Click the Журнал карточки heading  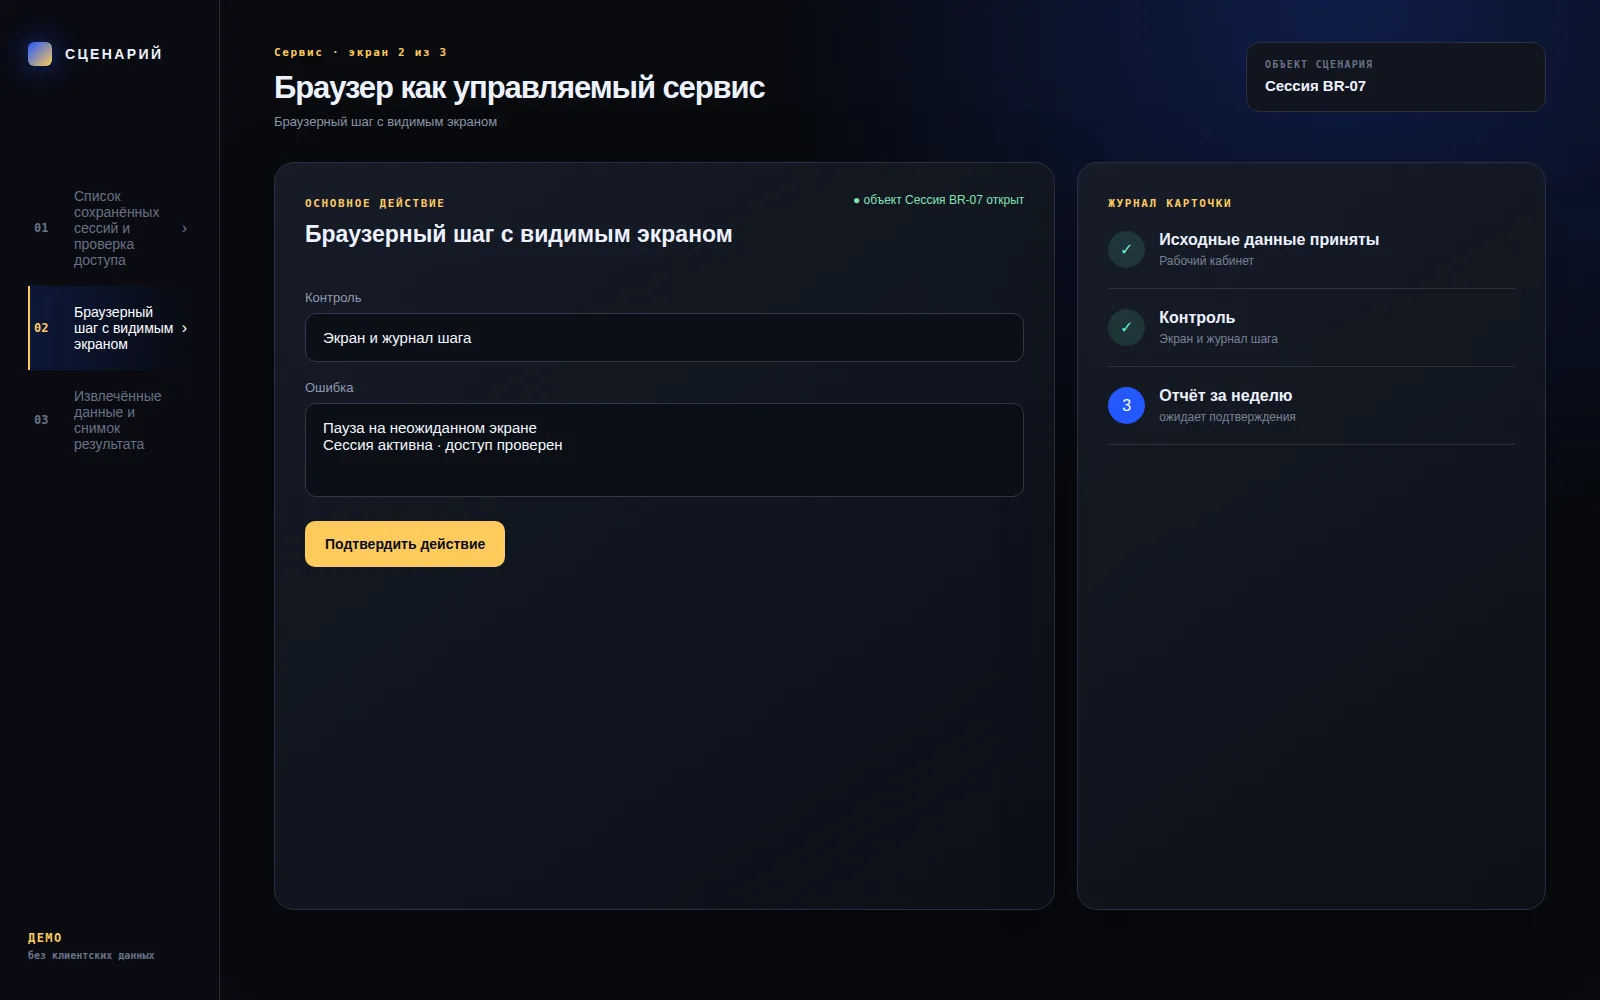coord(1169,203)
